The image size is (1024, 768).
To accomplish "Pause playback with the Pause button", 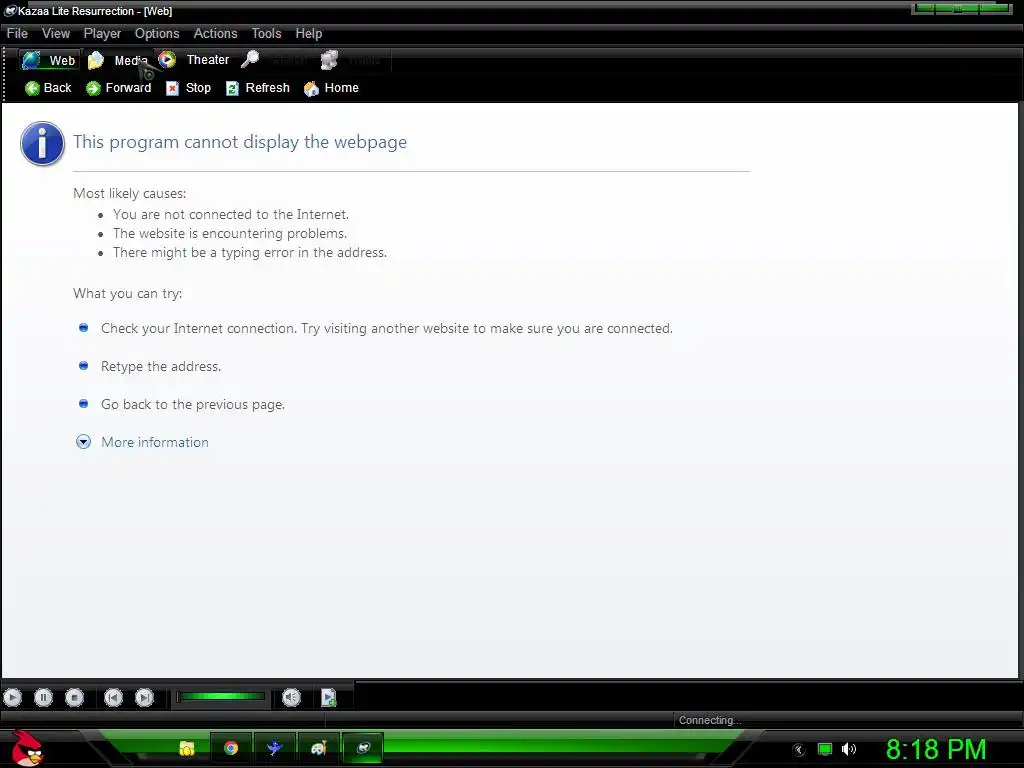I will pyautogui.click(x=43, y=697).
